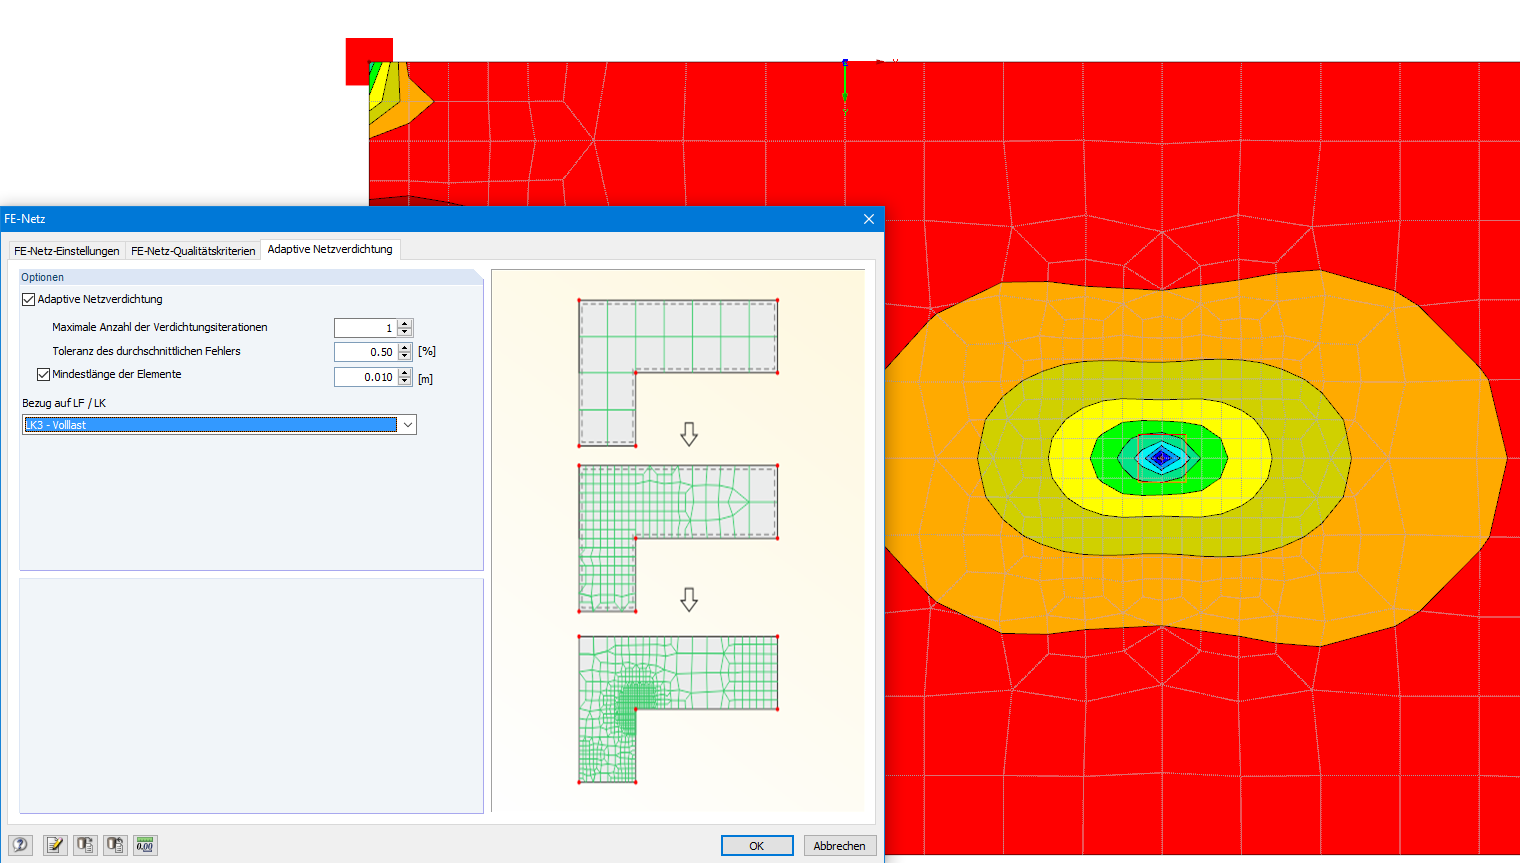The image size is (1520, 863).
Task: Confirm the FE-Netz dialog with OK
Action: coord(757,845)
